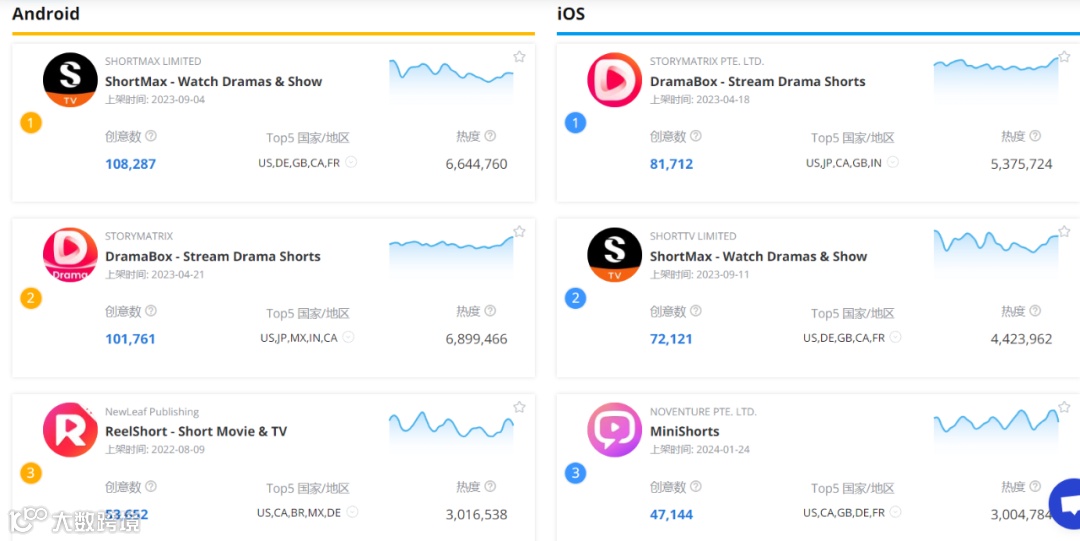
Task: Click heat value 4,423,962
Action: [1021, 339]
